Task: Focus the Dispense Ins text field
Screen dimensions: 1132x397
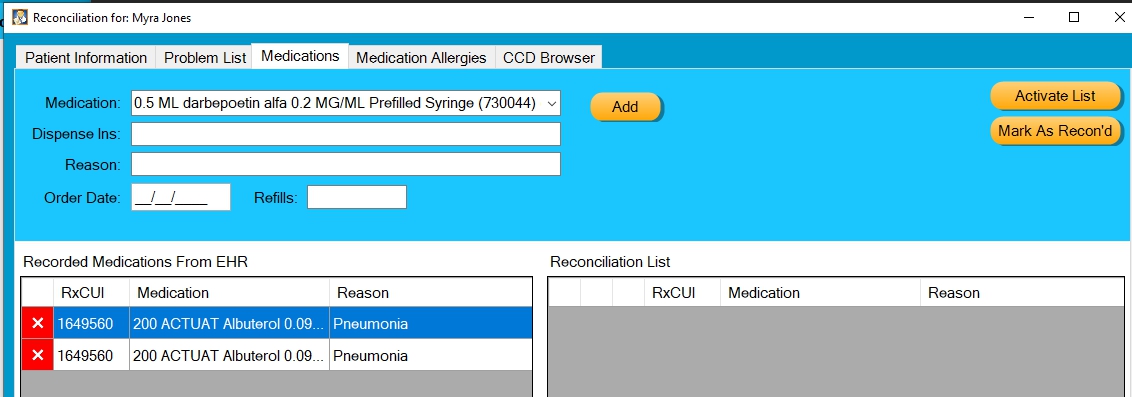Action: [x=346, y=134]
